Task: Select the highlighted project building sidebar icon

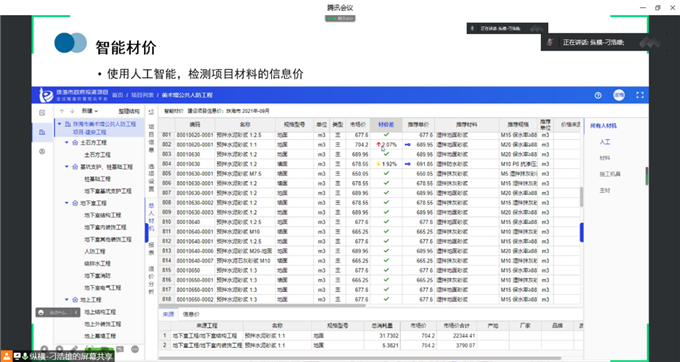Action: click(42, 132)
